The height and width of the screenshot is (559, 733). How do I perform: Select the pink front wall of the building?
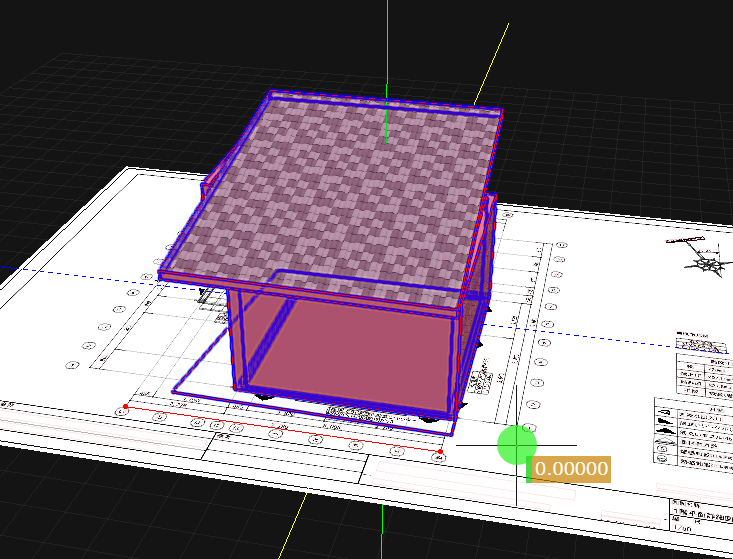point(360,350)
